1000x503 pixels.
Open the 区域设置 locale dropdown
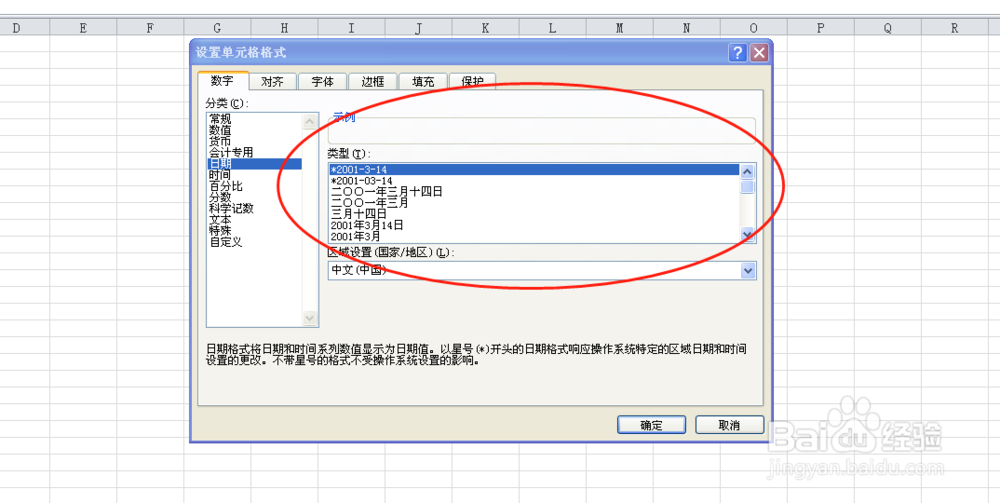pos(748,270)
